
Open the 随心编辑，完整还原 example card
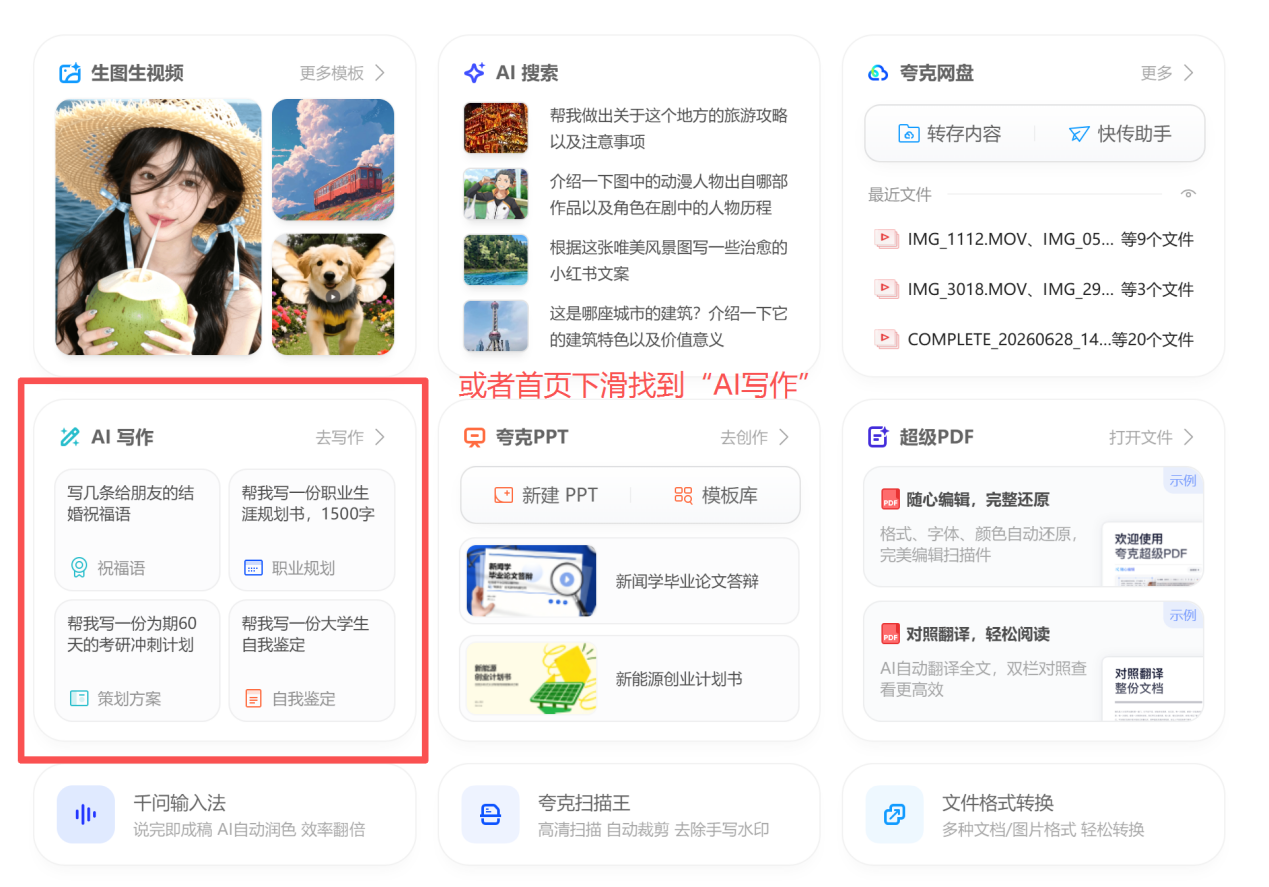[1033, 527]
